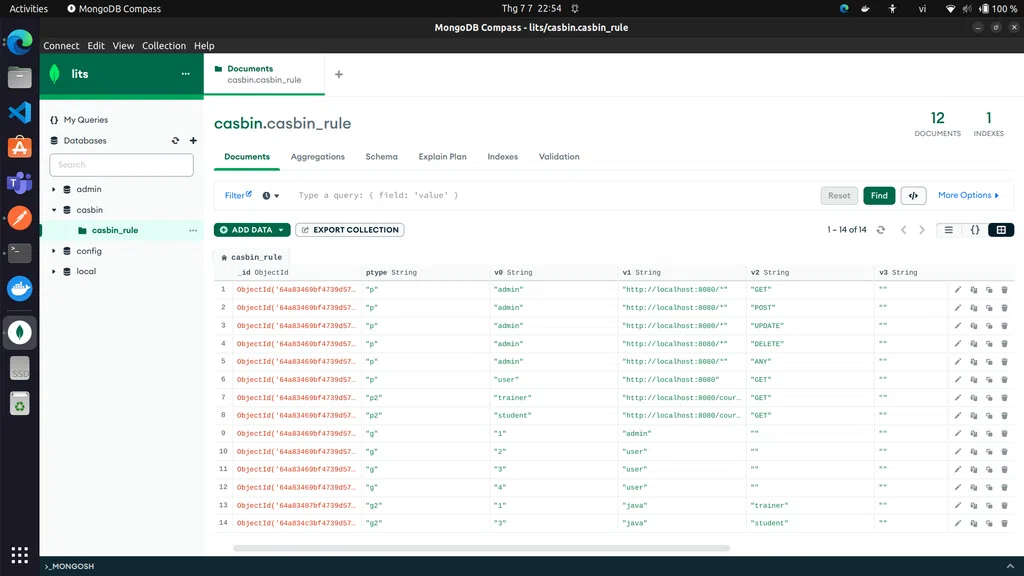1024x576 pixels.
Task: Click the query filter input
Action: [x=555, y=195]
